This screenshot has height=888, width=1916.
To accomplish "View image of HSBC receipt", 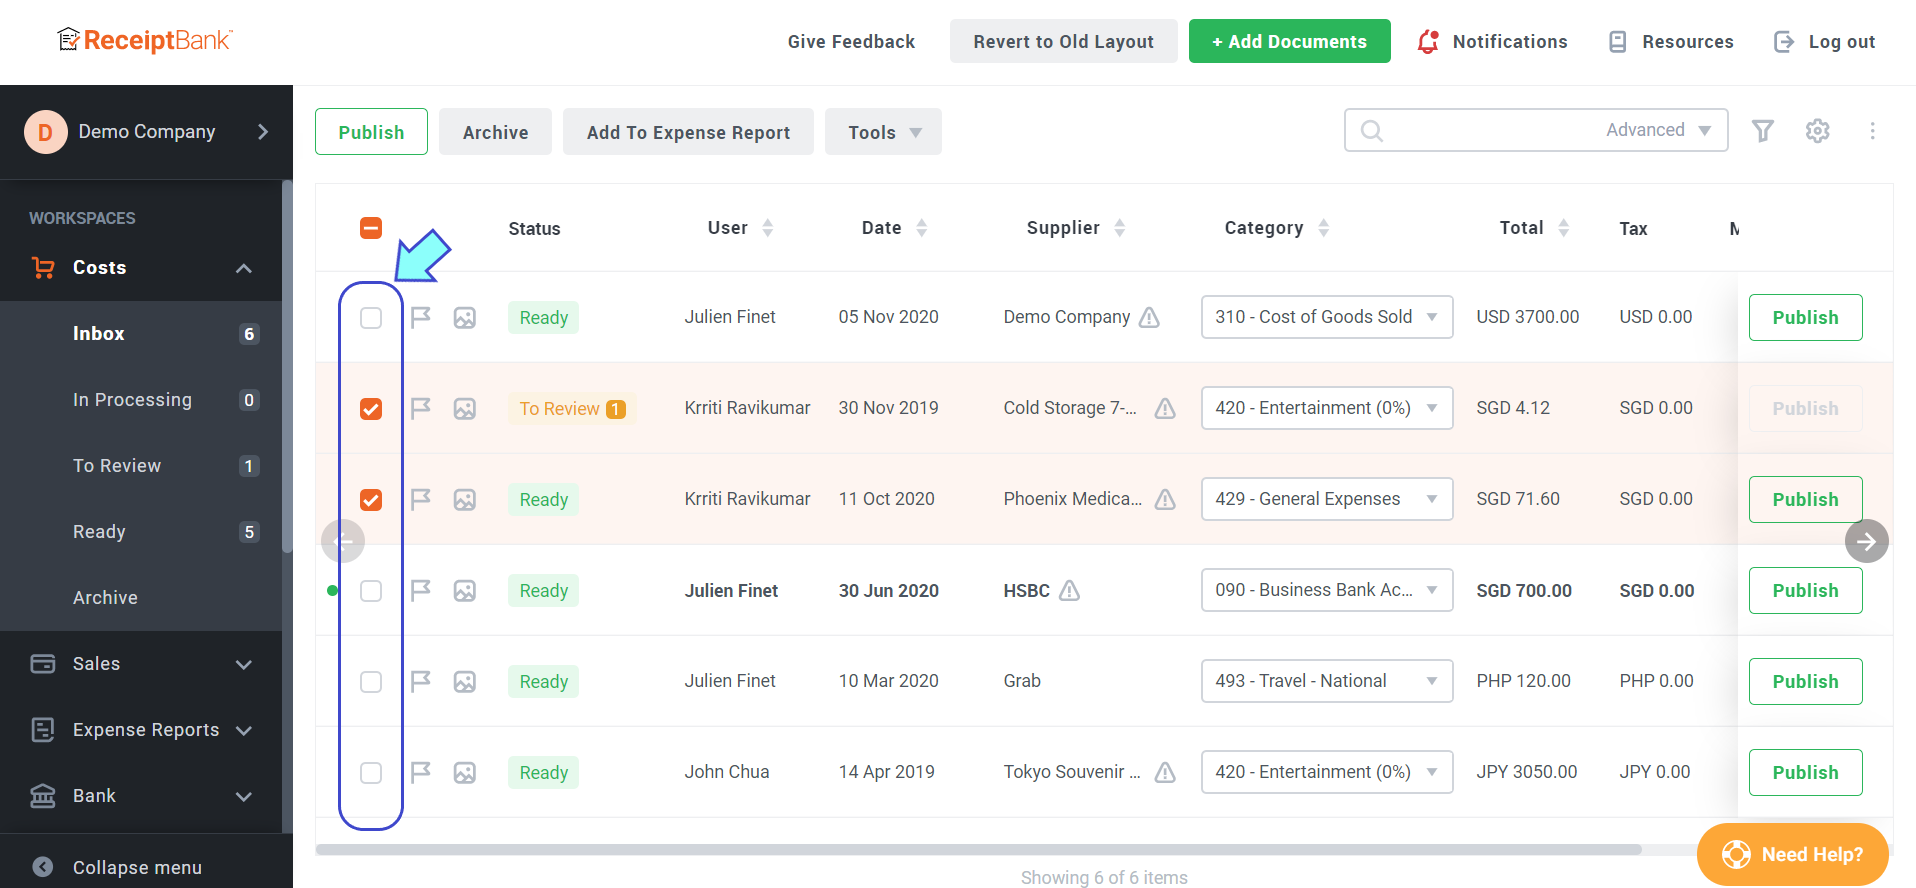I will (x=465, y=591).
